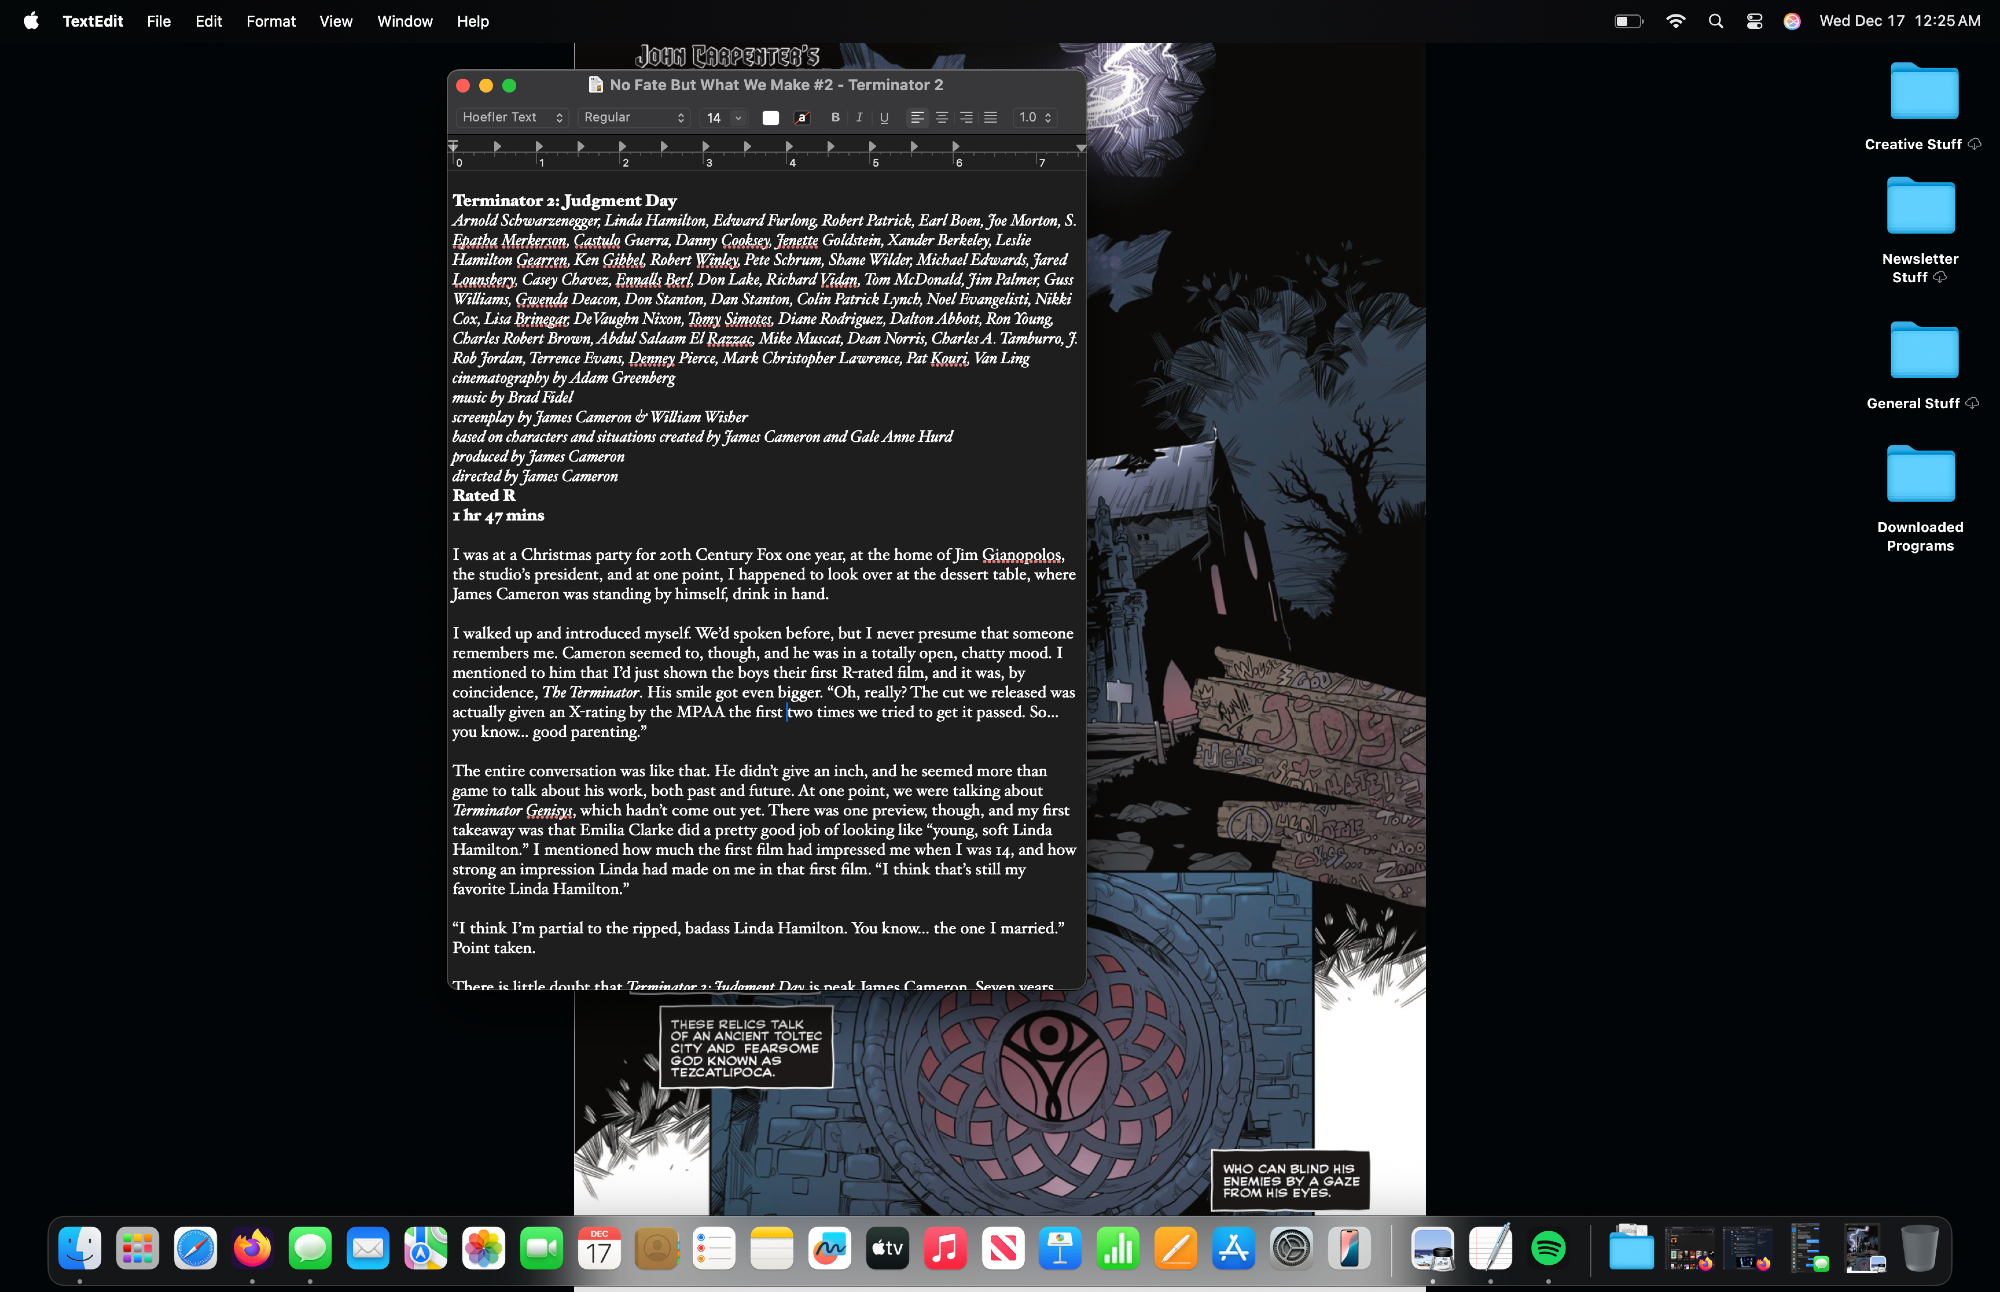Open the Creative Stuff desktop folder

click(x=1924, y=92)
